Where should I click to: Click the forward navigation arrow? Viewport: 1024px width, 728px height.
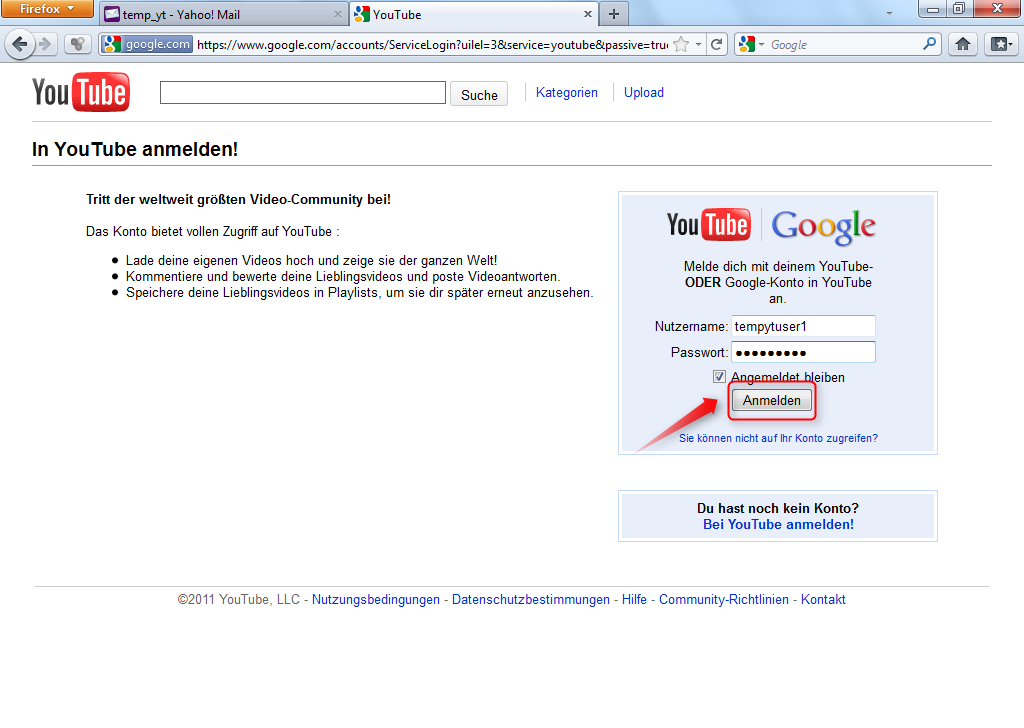pyautogui.click(x=47, y=44)
